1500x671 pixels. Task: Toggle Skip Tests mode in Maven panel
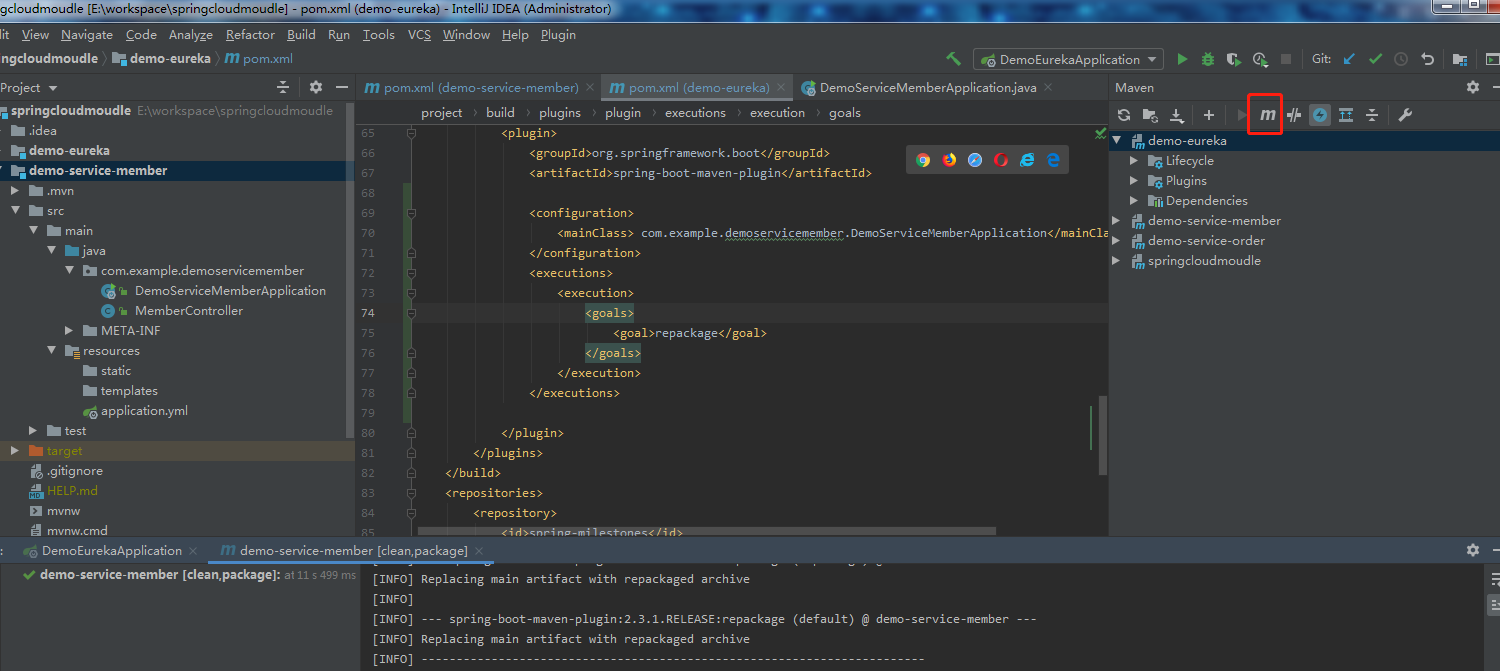coord(1291,114)
